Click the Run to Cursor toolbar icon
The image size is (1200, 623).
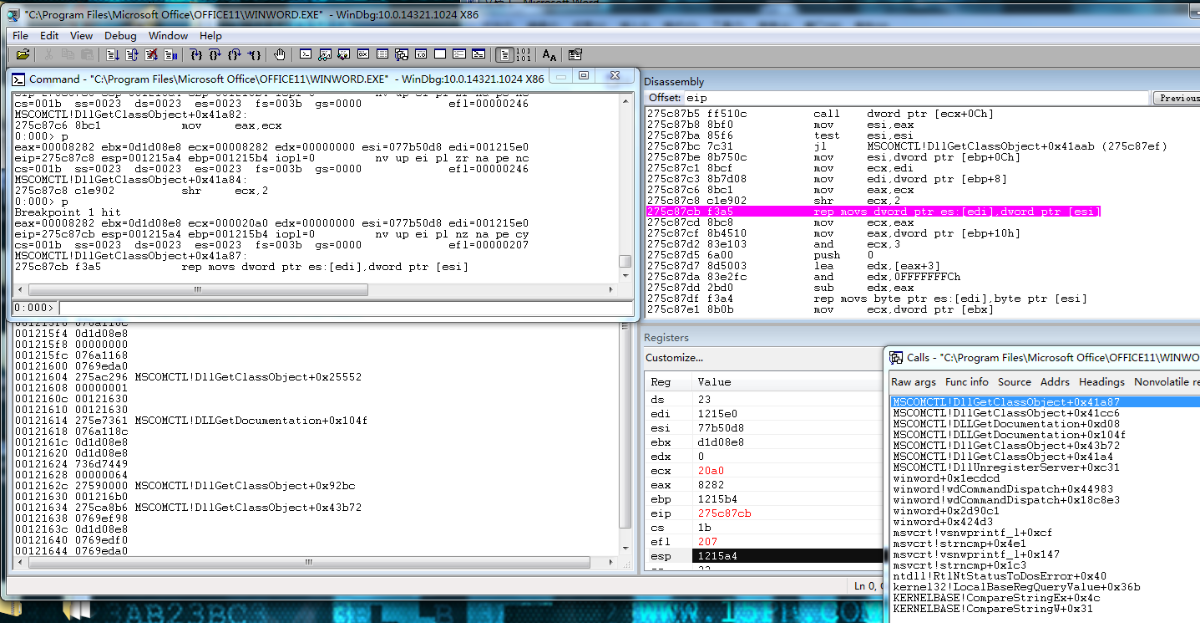(254, 54)
